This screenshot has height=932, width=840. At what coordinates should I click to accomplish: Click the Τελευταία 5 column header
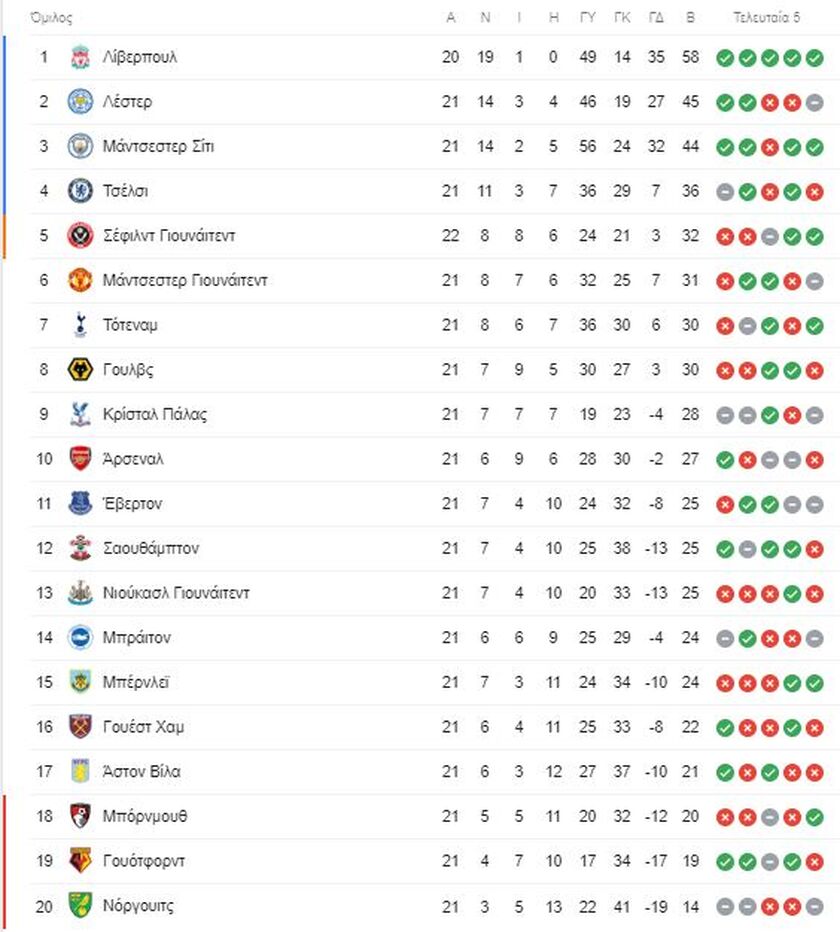point(766,18)
